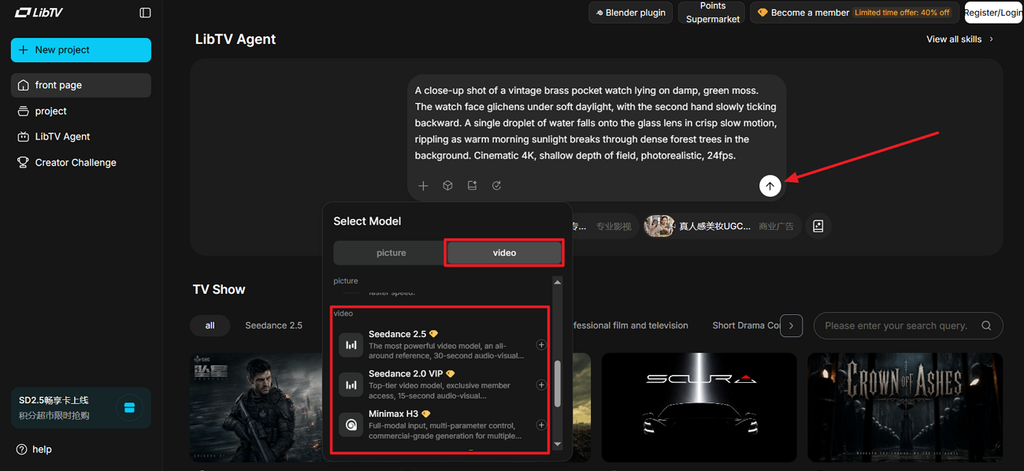Click into the prompt text area
Image resolution: width=1024 pixels, height=471 pixels.
click(x=596, y=123)
